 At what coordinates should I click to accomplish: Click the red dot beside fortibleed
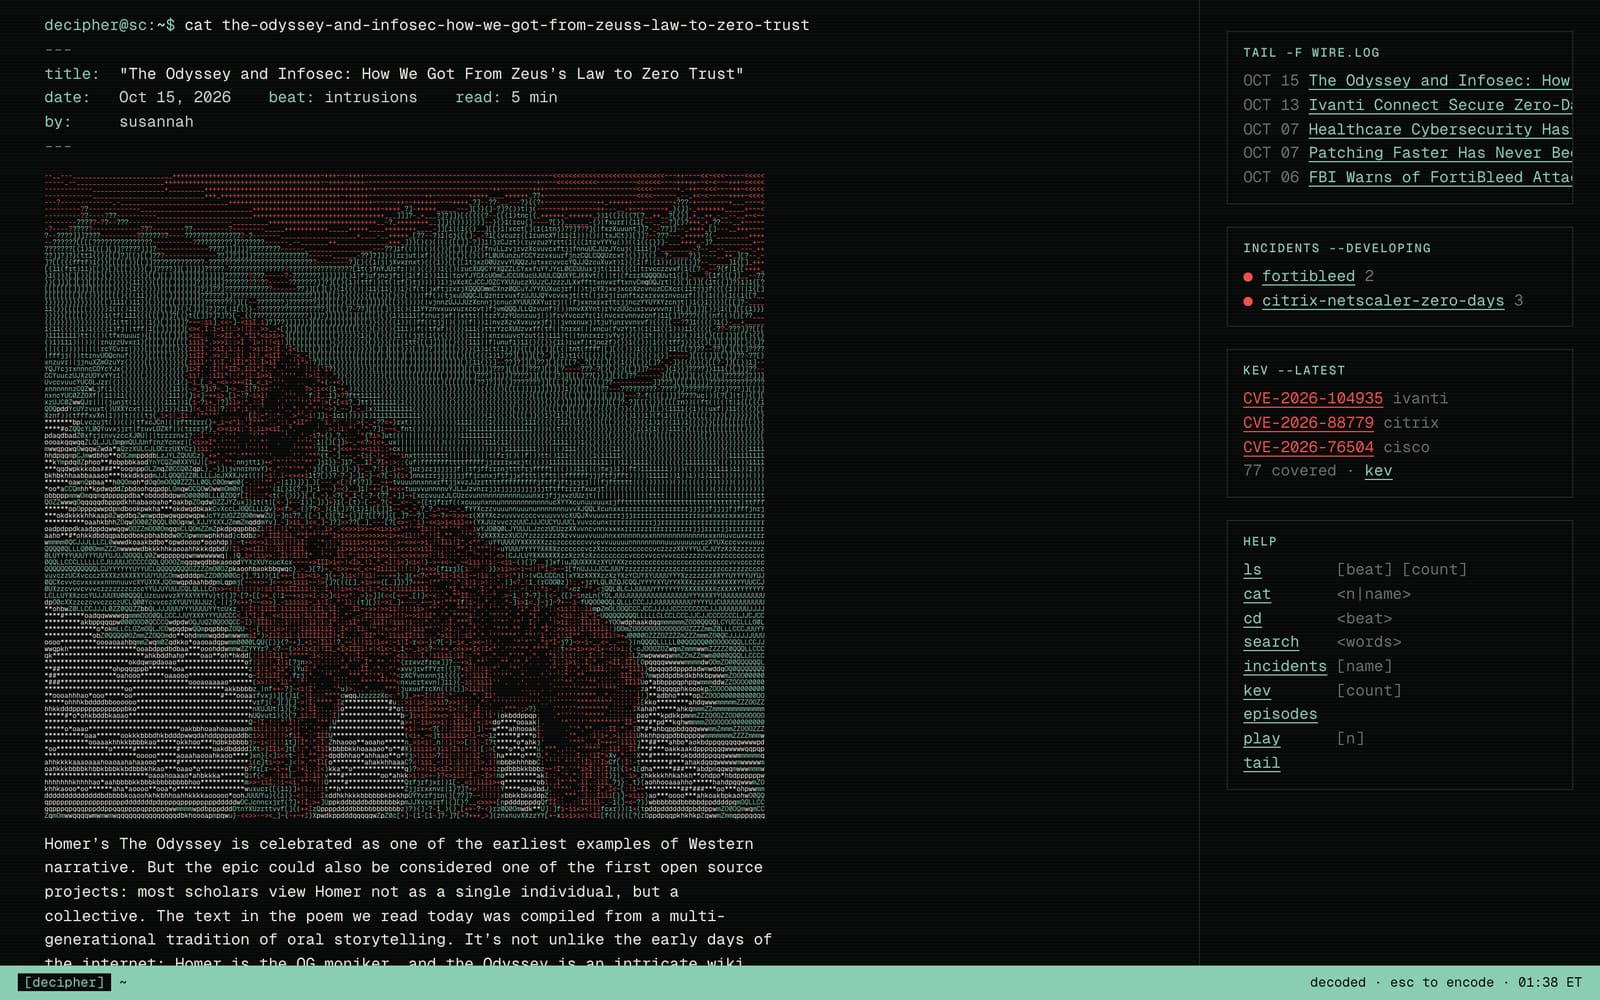click(1248, 277)
